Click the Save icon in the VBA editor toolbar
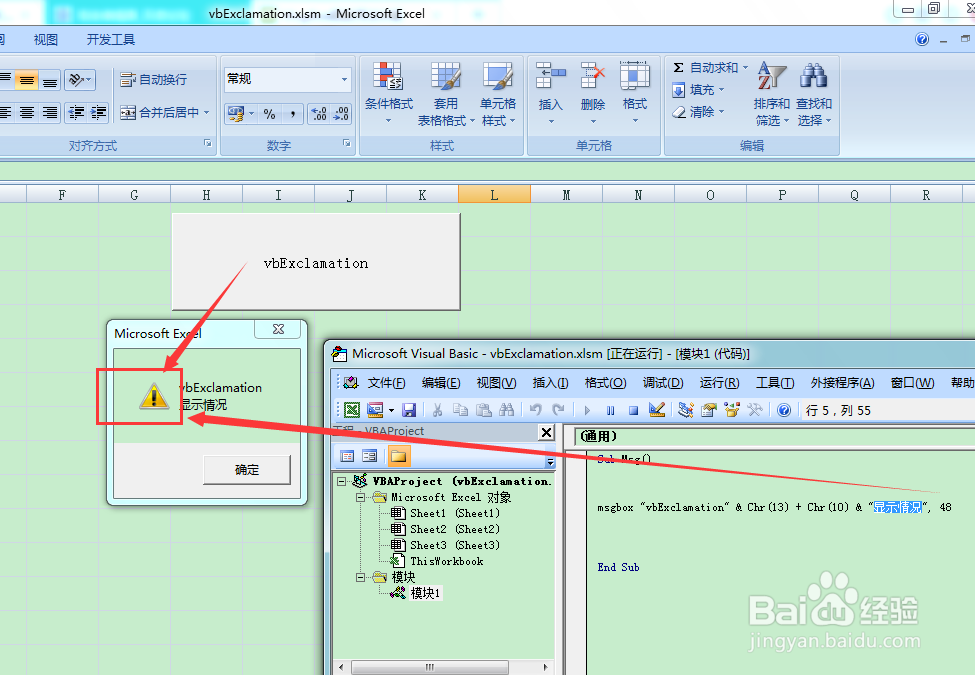Image resolution: width=975 pixels, height=675 pixels. 410,409
